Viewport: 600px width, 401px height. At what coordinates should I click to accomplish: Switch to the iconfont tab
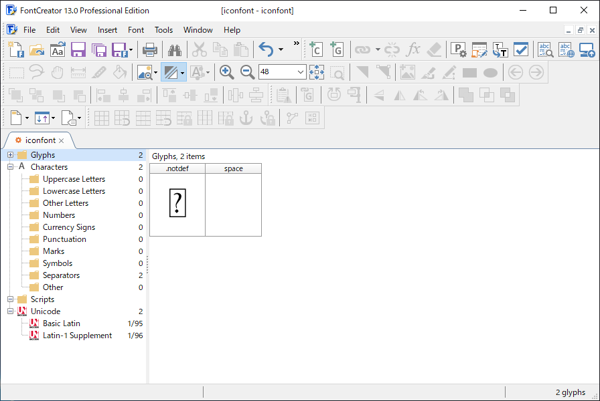coord(40,140)
